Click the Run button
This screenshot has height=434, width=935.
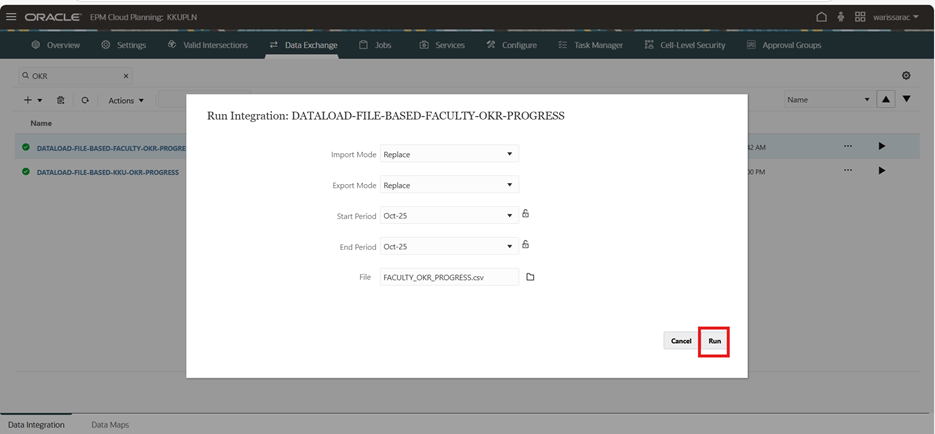(714, 341)
